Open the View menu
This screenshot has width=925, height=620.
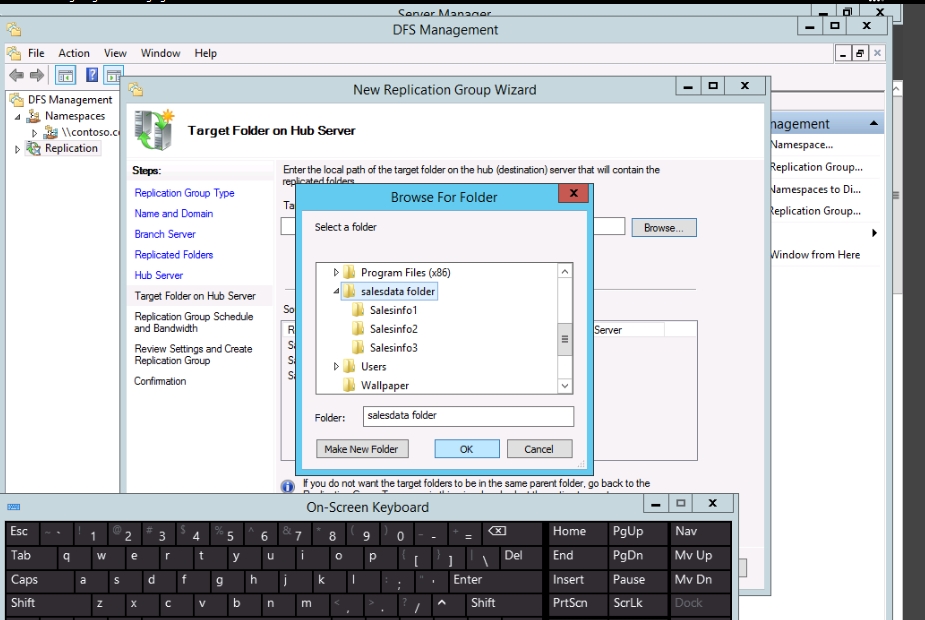pos(115,53)
